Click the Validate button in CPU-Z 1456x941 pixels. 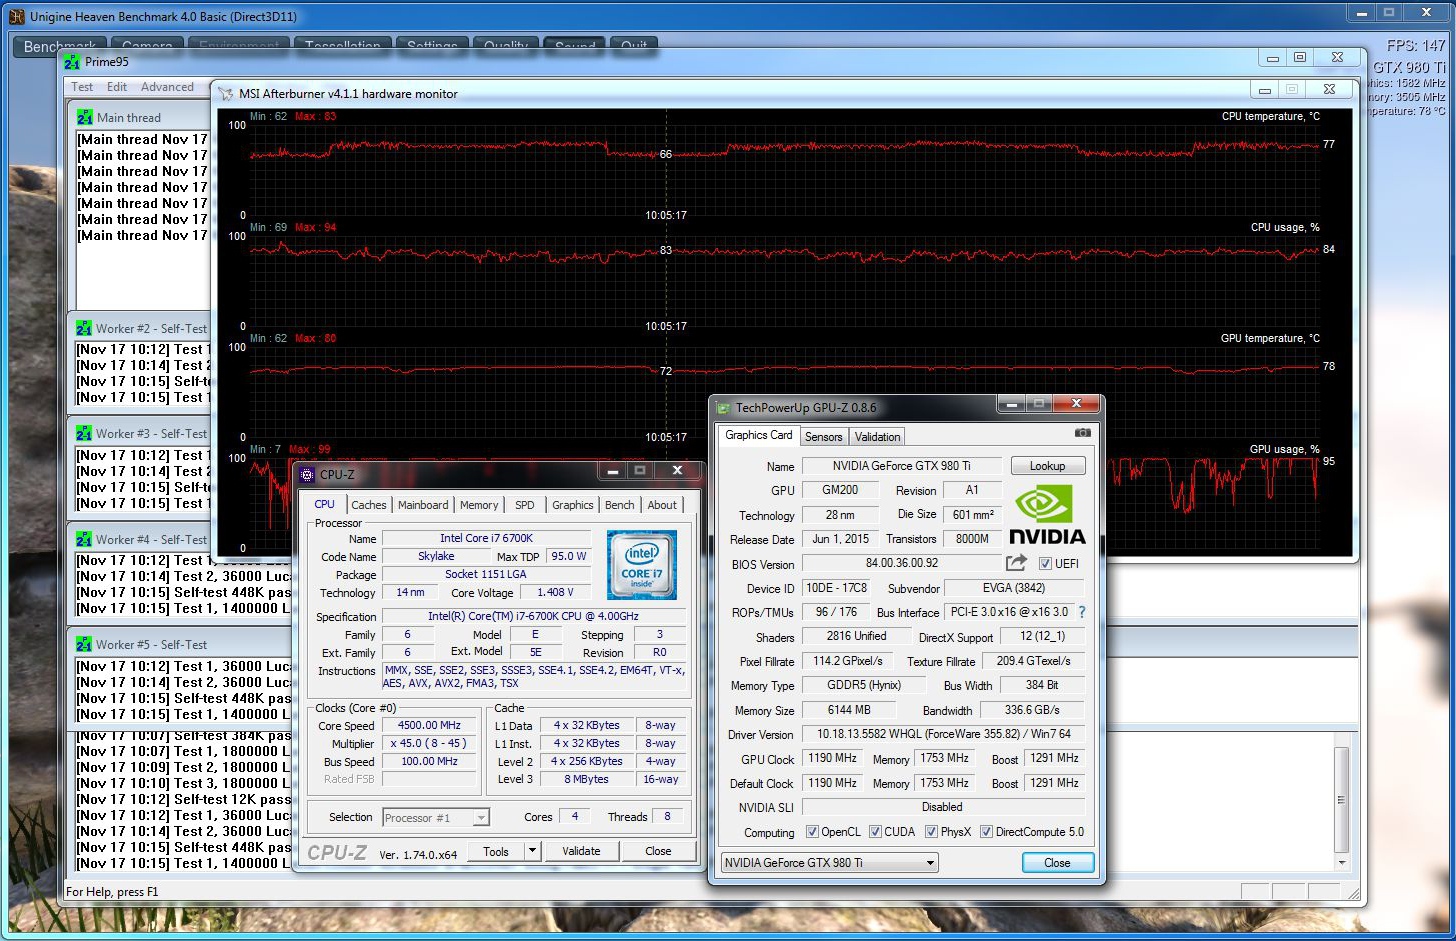pos(581,851)
